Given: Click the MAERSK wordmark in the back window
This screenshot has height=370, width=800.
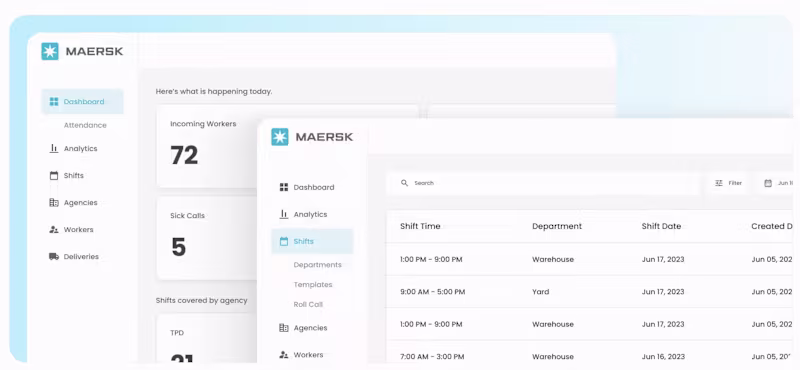Looking at the screenshot, I should pos(94,52).
